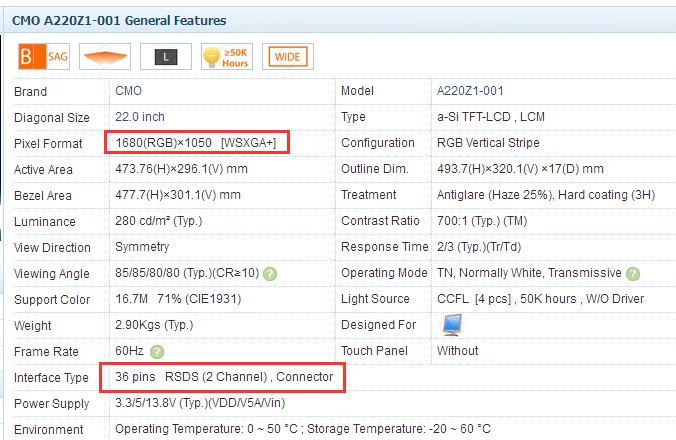Click the Outline Dim. value 493.7(H)×320.1(V)×17(D) mm
This screenshot has width=676, height=440.
tap(520, 169)
